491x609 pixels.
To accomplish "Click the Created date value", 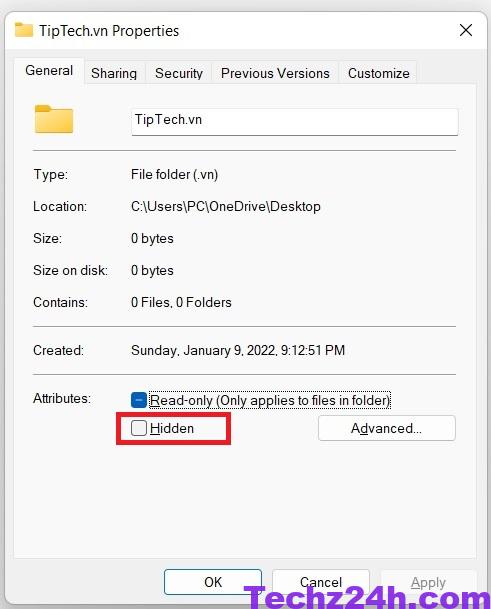I will point(238,350).
